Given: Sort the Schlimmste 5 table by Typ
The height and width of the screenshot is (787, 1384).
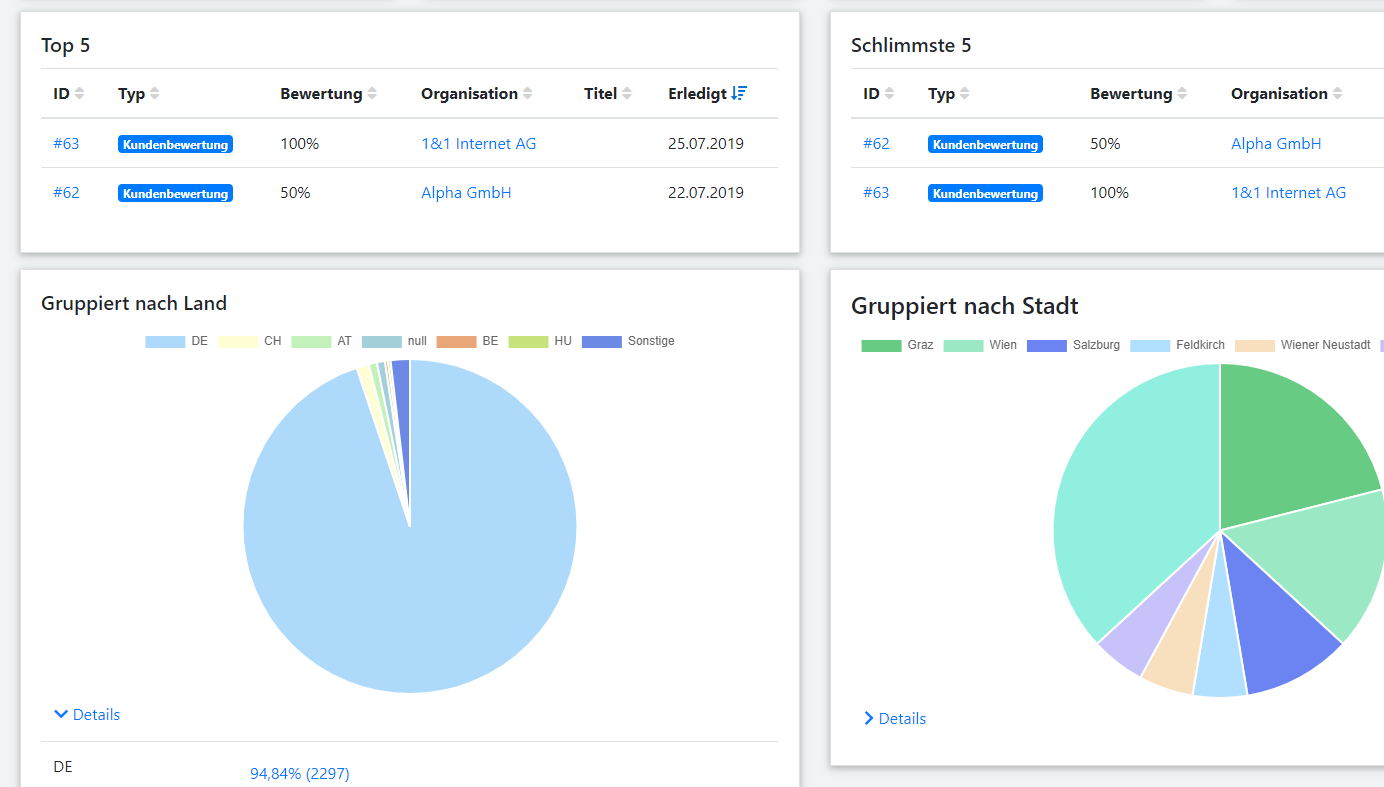Looking at the screenshot, I should pos(948,94).
